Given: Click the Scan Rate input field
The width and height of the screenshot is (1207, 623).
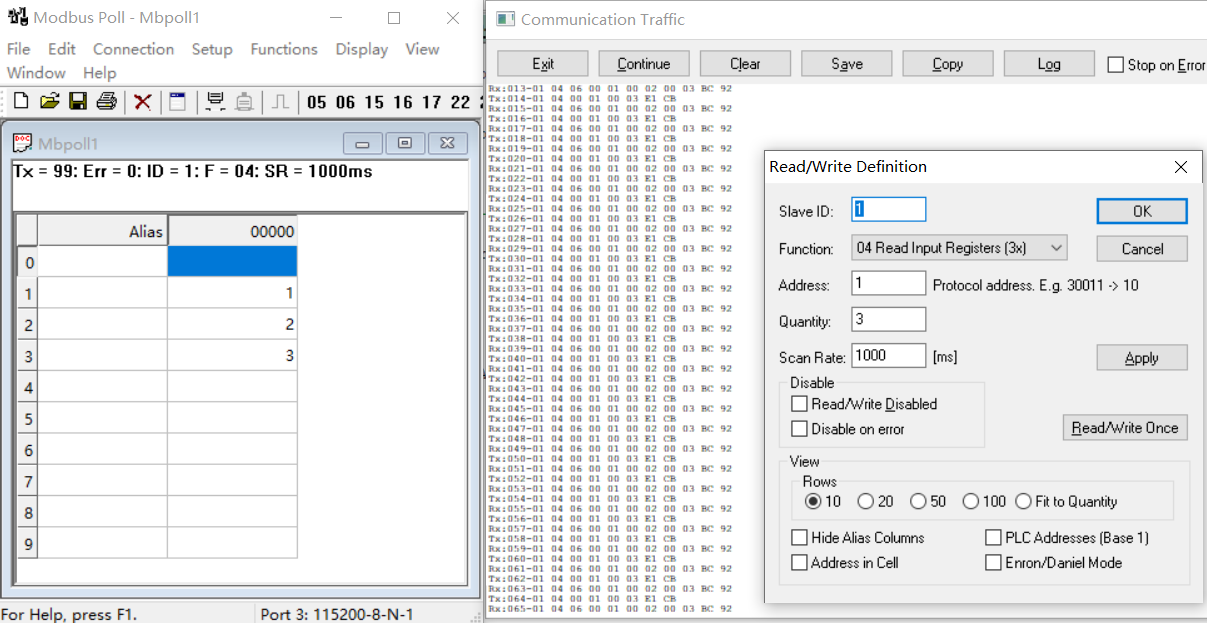Looking at the screenshot, I should (x=889, y=355).
